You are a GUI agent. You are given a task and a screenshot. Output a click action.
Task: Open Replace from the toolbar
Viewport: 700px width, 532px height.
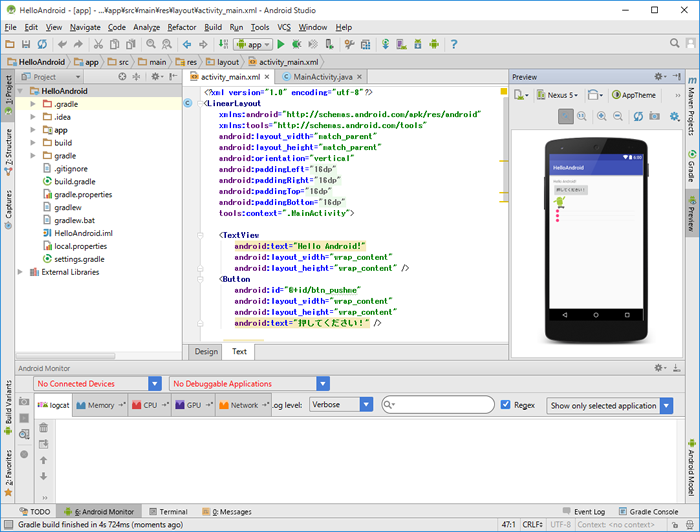(167, 44)
